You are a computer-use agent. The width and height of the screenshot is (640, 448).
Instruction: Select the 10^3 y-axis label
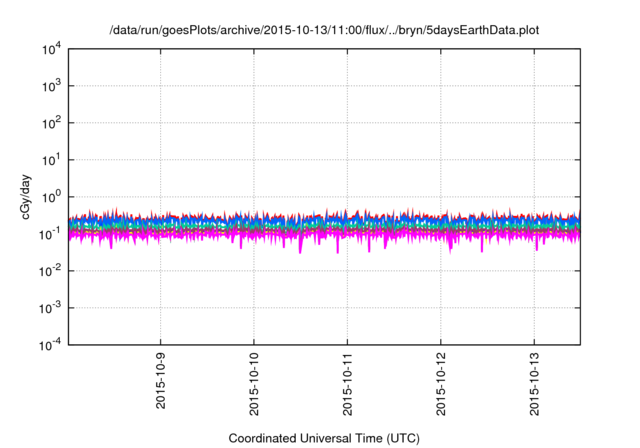(52, 86)
